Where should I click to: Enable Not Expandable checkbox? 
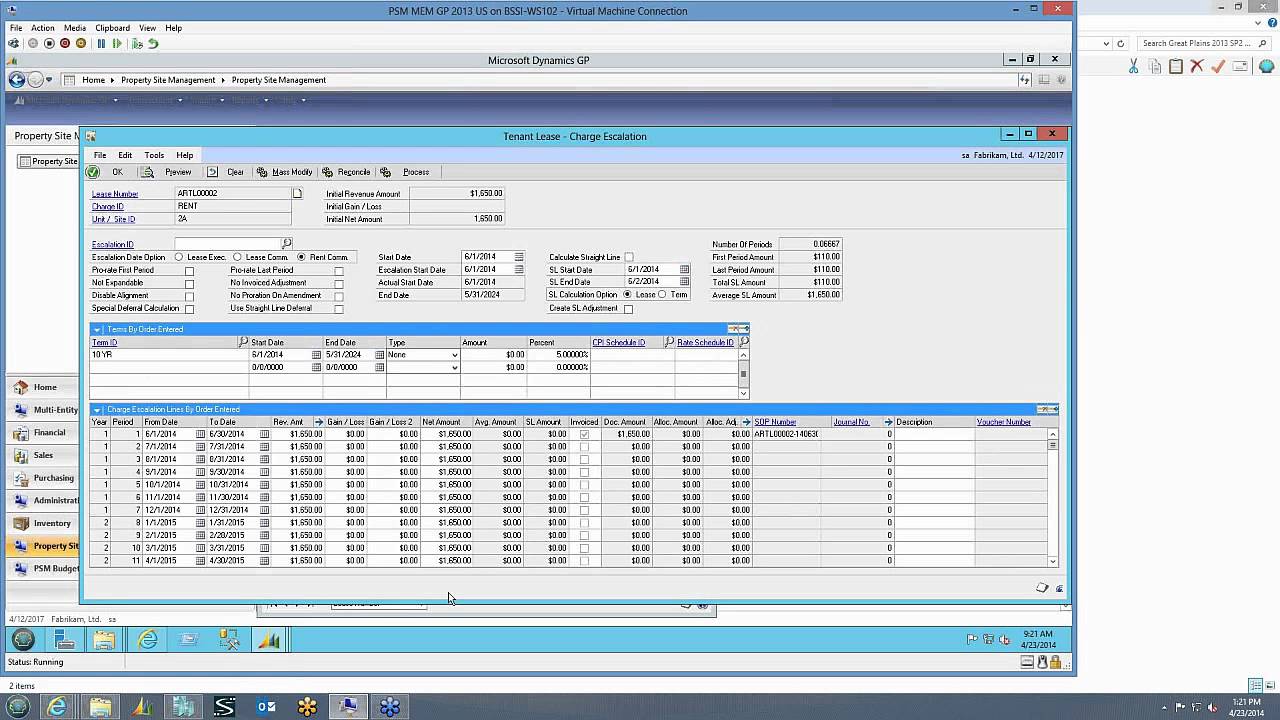click(189, 283)
